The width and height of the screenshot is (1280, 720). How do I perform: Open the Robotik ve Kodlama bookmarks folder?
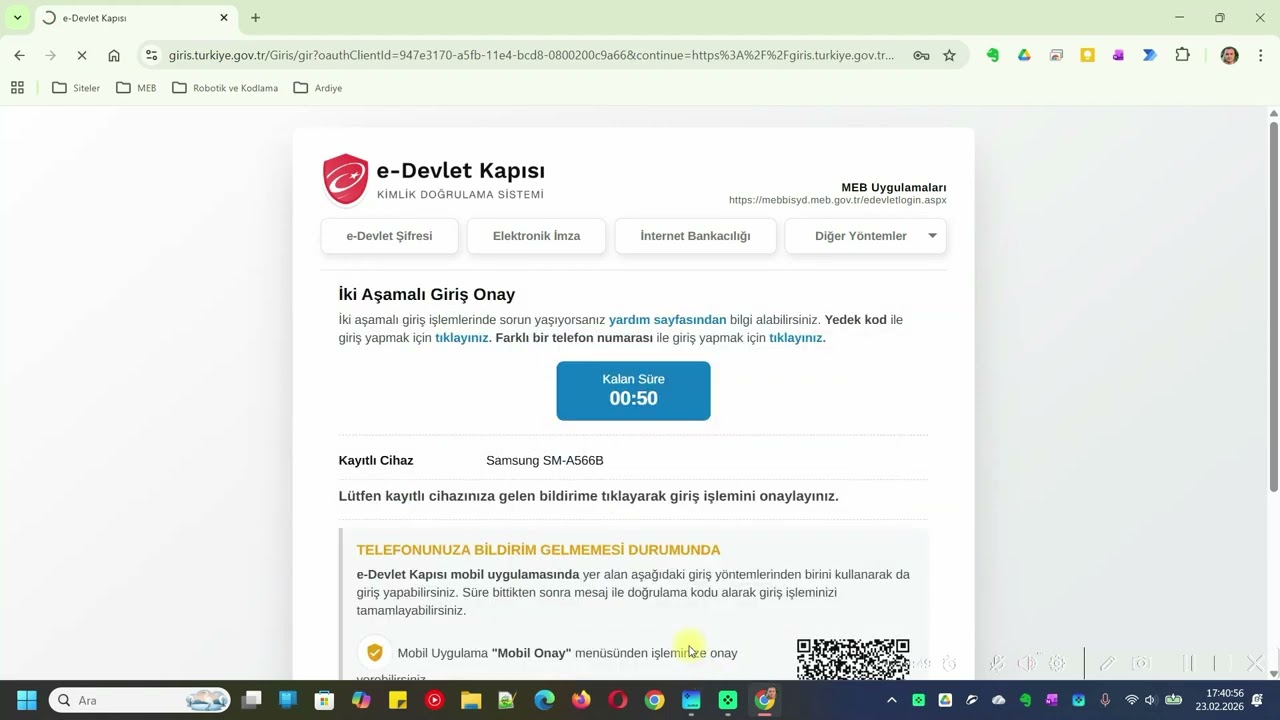pyautogui.click(x=225, y=88)
